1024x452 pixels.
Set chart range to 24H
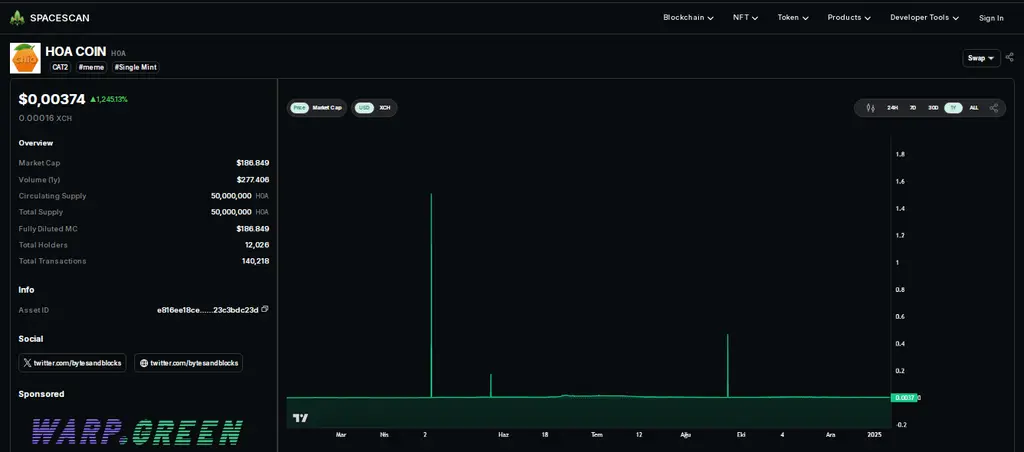click(x=893, y=108)
